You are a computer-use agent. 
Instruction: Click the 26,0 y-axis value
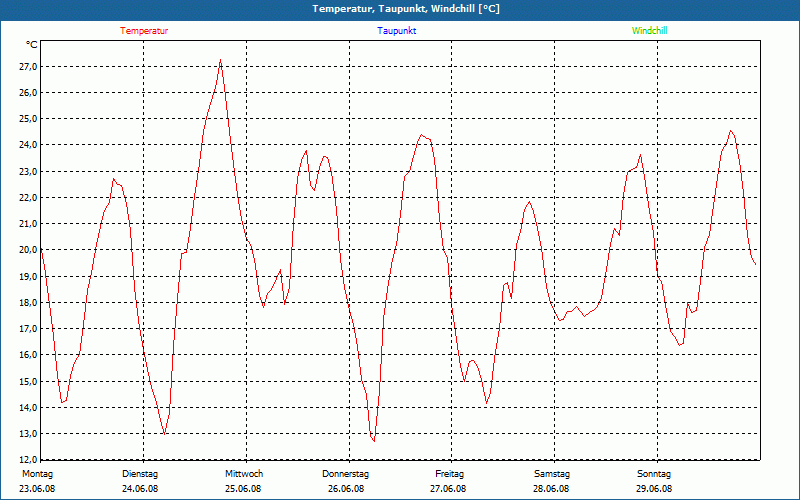pos(29,93)
